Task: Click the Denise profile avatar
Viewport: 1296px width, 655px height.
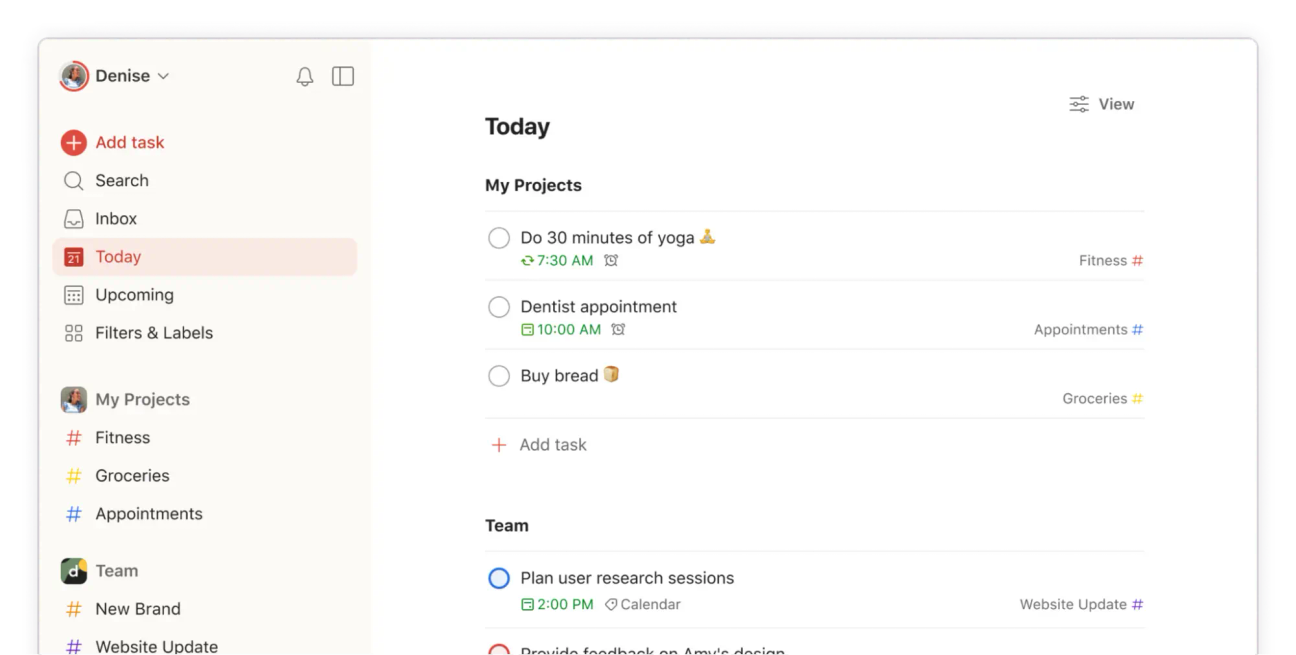Action: tap(72, 75)
